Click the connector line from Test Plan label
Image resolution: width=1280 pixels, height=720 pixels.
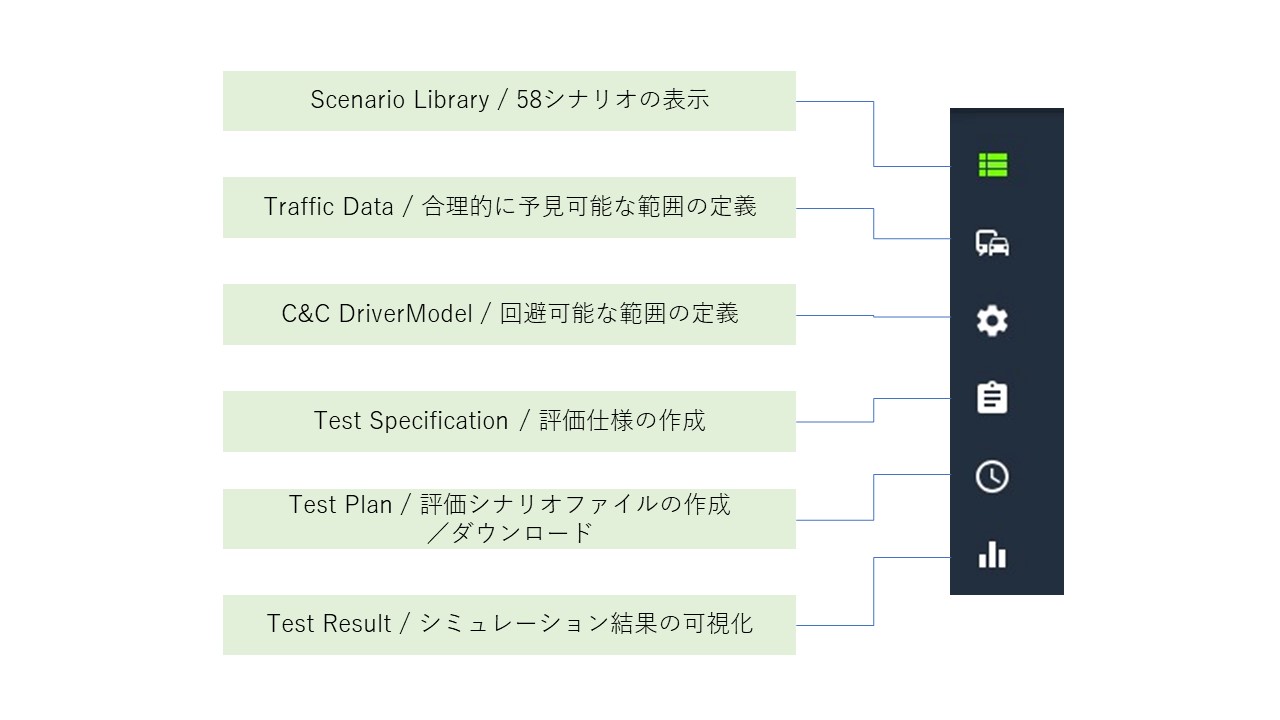pos(874,497)
